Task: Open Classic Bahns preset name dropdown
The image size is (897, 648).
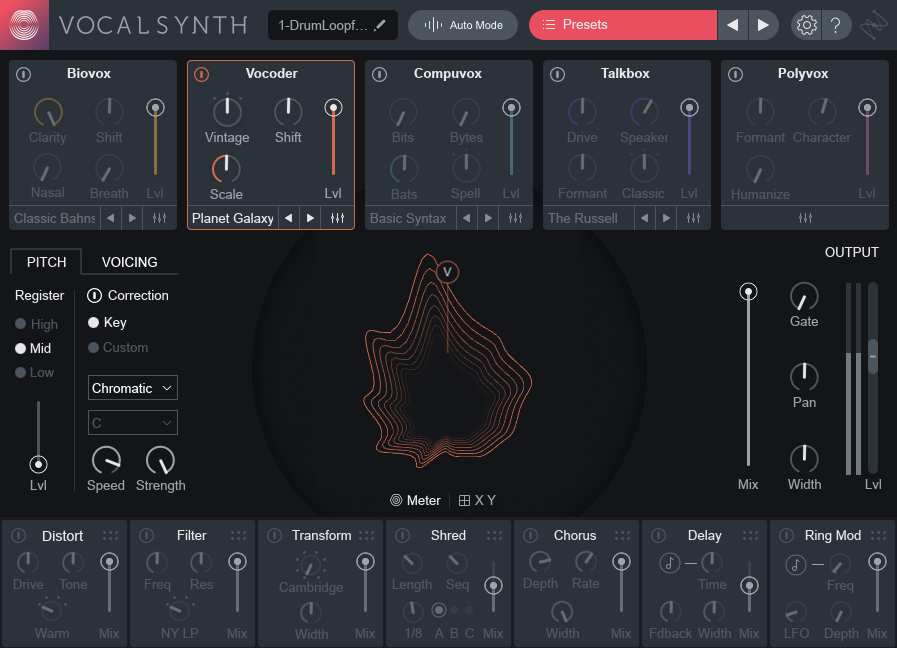Action: [x=55, y=218]
